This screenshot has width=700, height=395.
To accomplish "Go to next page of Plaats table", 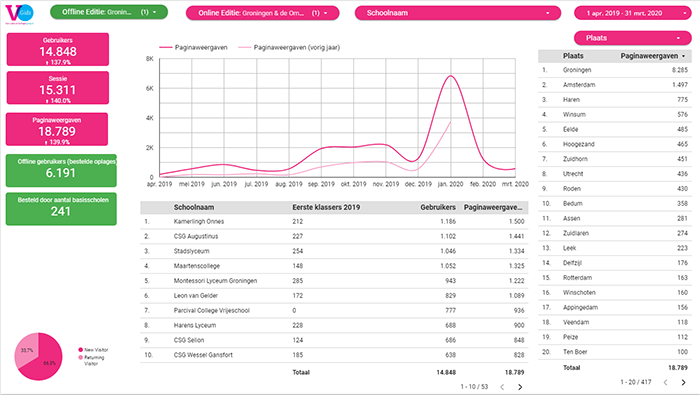I will click(683, 382).
